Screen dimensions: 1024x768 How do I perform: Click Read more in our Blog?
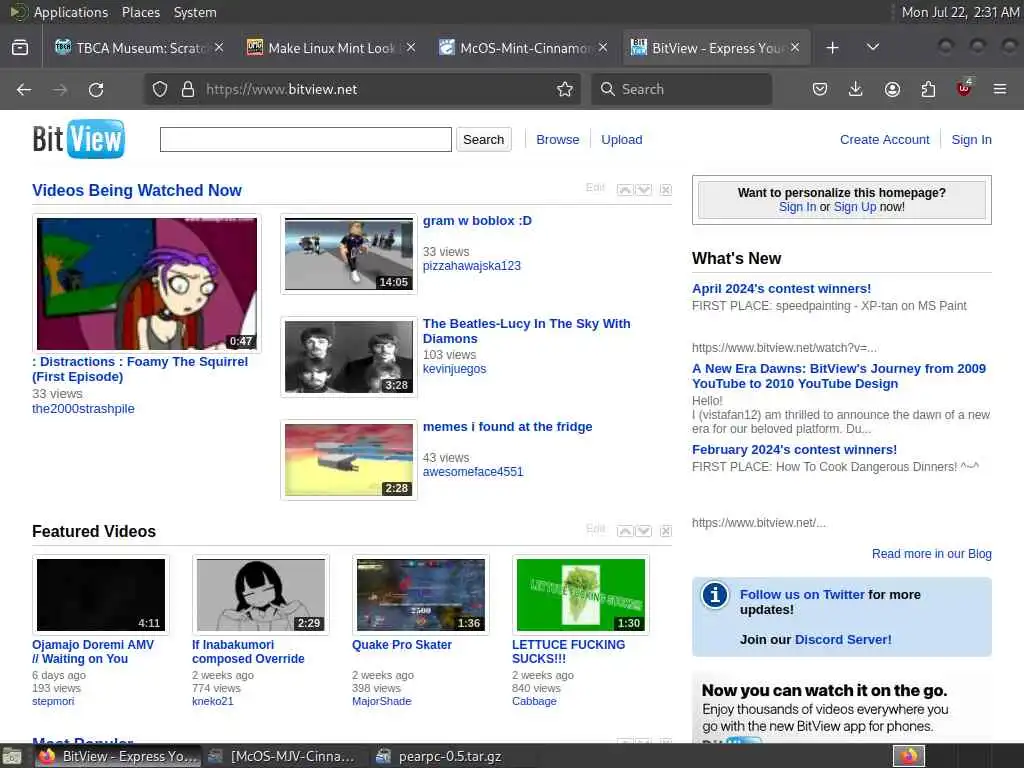point(931,554)
